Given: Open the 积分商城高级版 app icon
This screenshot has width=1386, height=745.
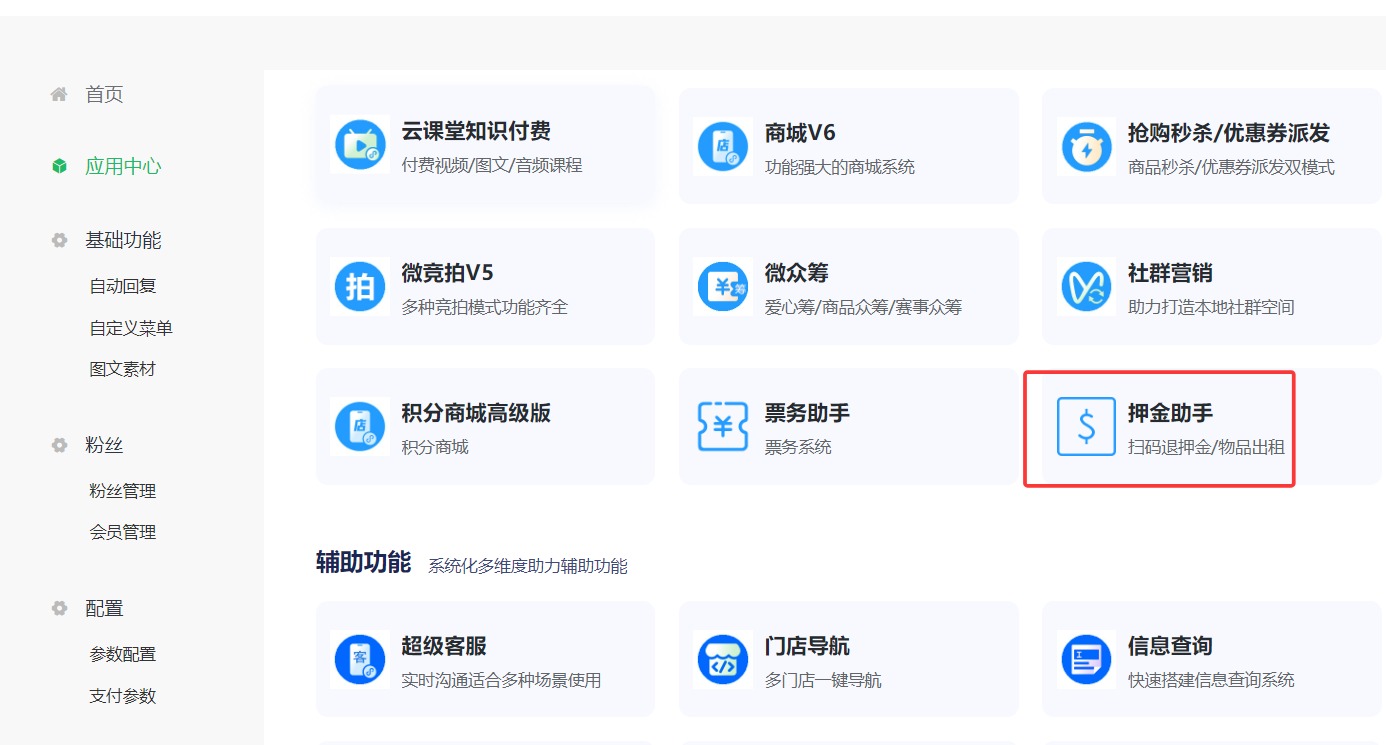Looking at the screenshot, I should 360,427.
